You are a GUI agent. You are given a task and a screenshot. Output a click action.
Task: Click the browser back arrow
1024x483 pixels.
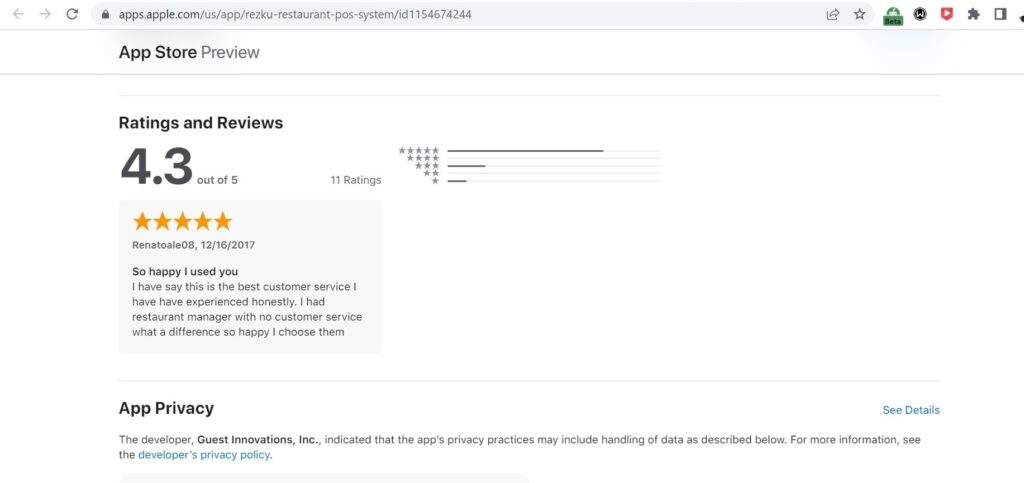coord(18,14)
